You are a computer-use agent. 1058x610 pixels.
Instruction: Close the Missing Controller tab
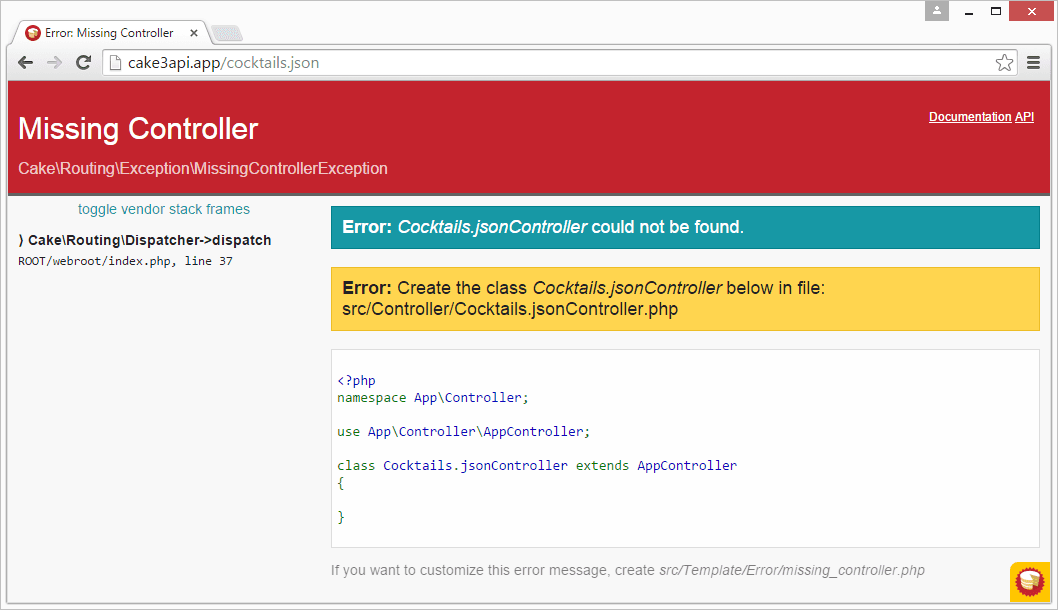click(194, 33)
